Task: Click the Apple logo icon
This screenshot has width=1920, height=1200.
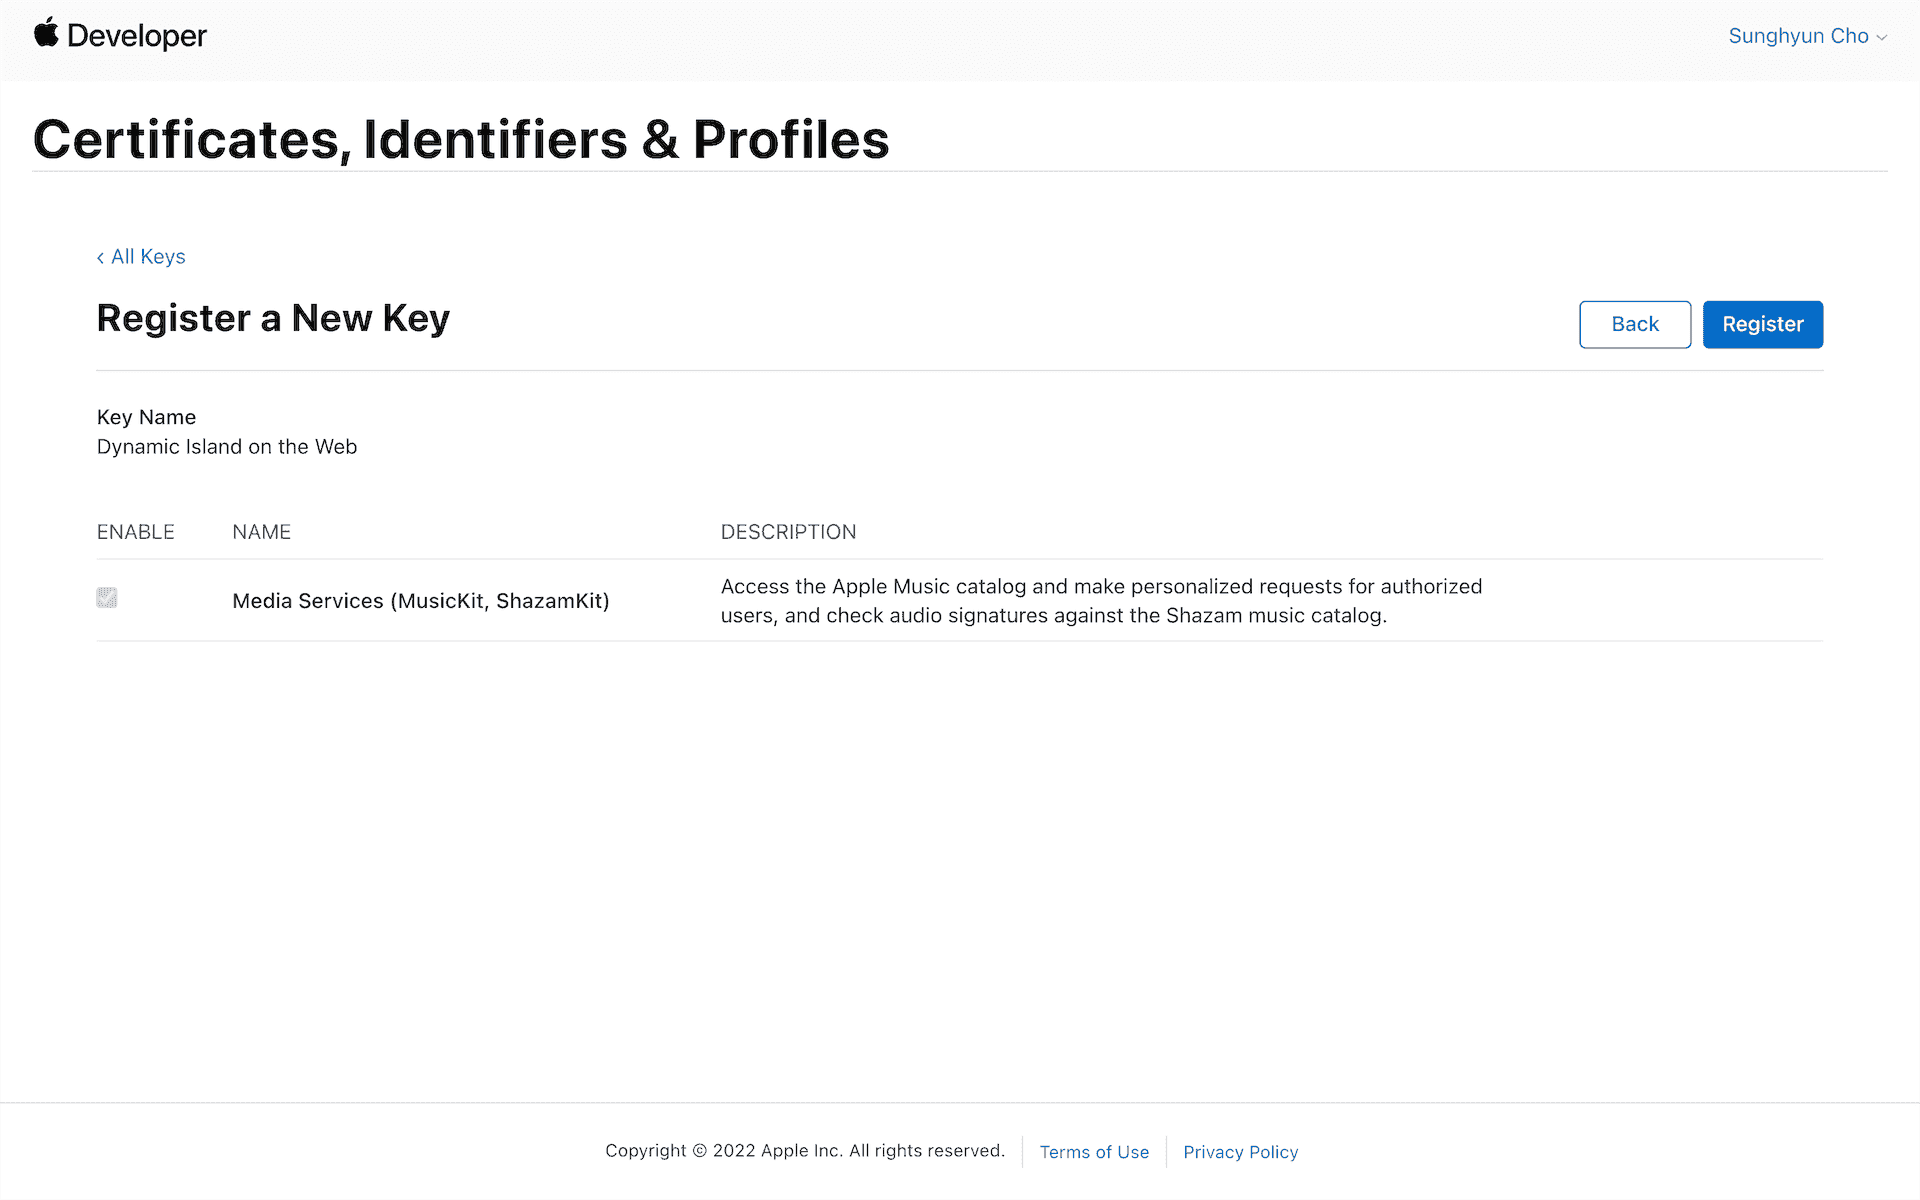Action: [x=46, y=33]
